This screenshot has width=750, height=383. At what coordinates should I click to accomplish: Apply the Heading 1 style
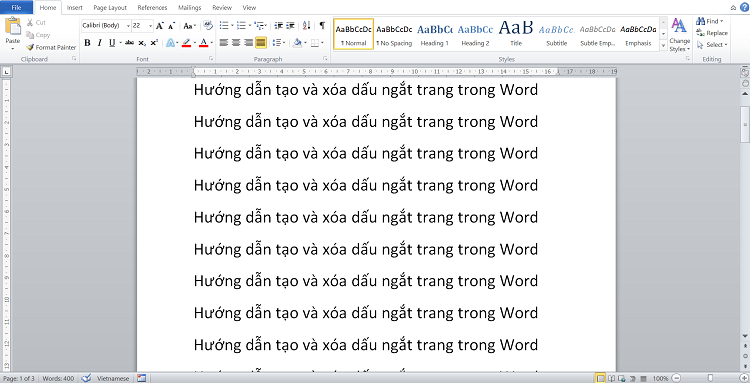click(x=434, y=34)
